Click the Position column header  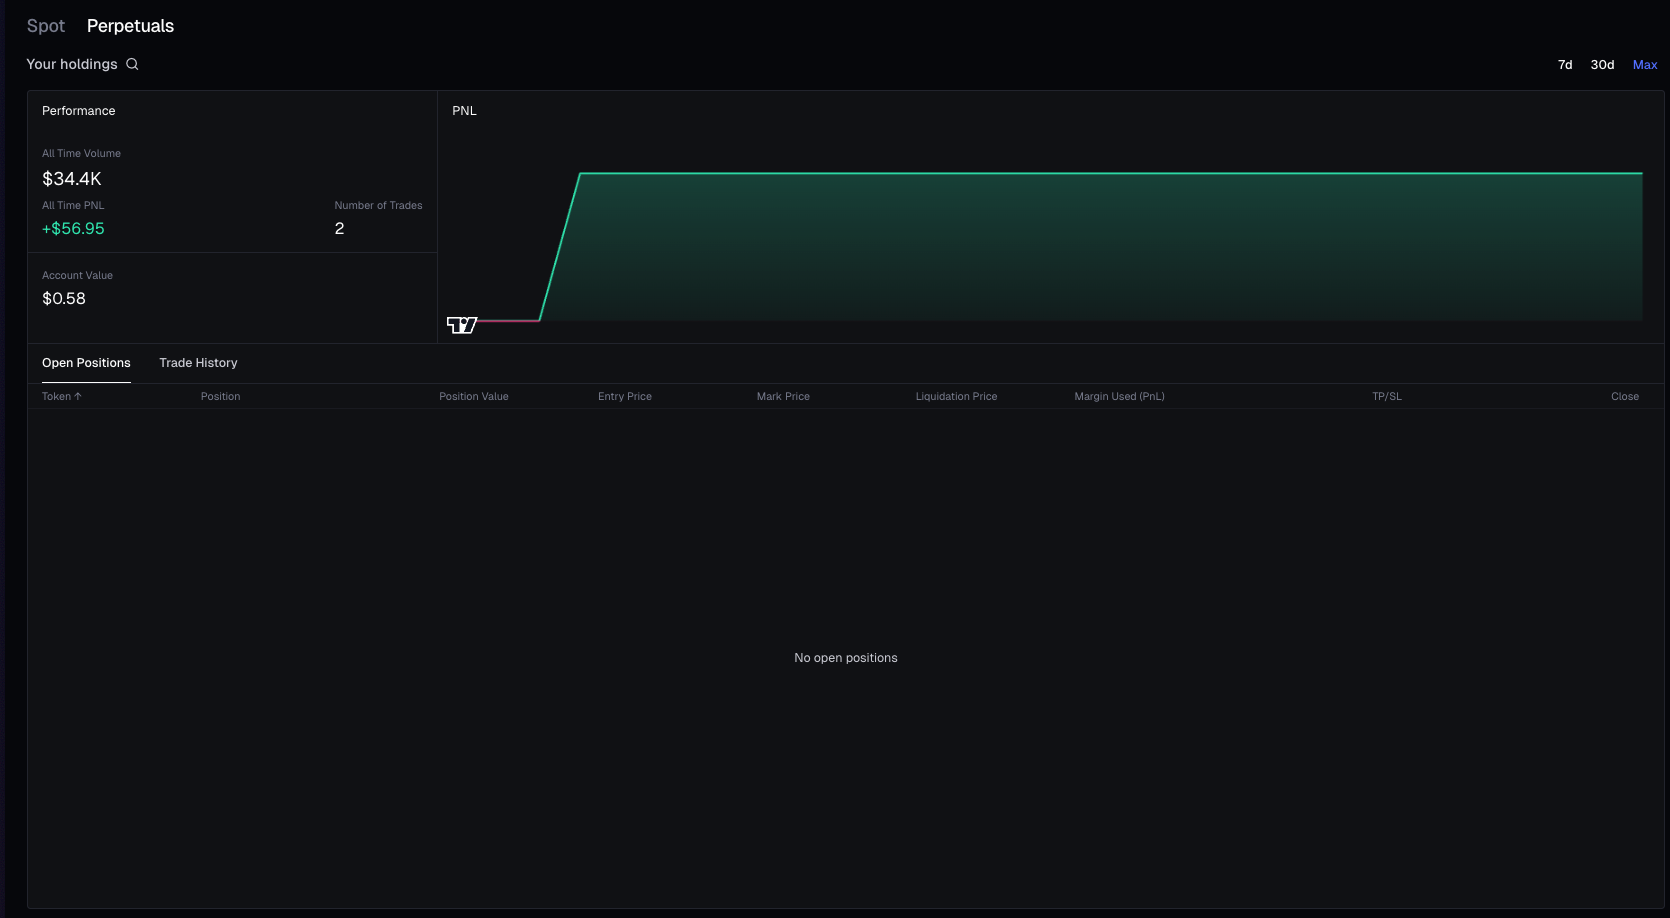pyautogui.click(x=220, y=397)
